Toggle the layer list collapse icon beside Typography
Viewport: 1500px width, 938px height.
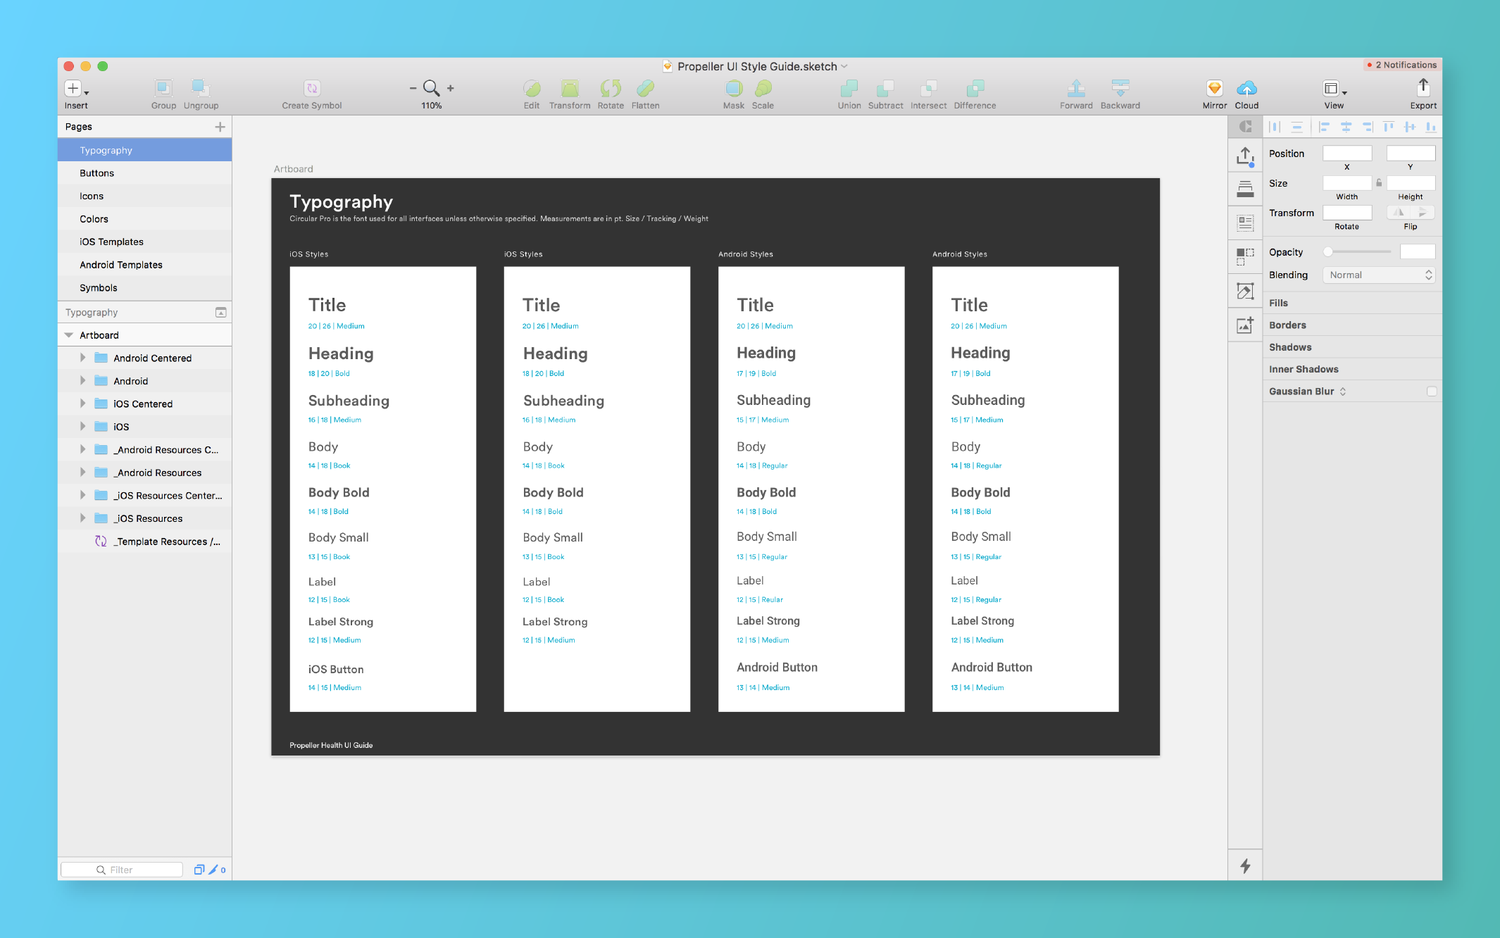221,312
